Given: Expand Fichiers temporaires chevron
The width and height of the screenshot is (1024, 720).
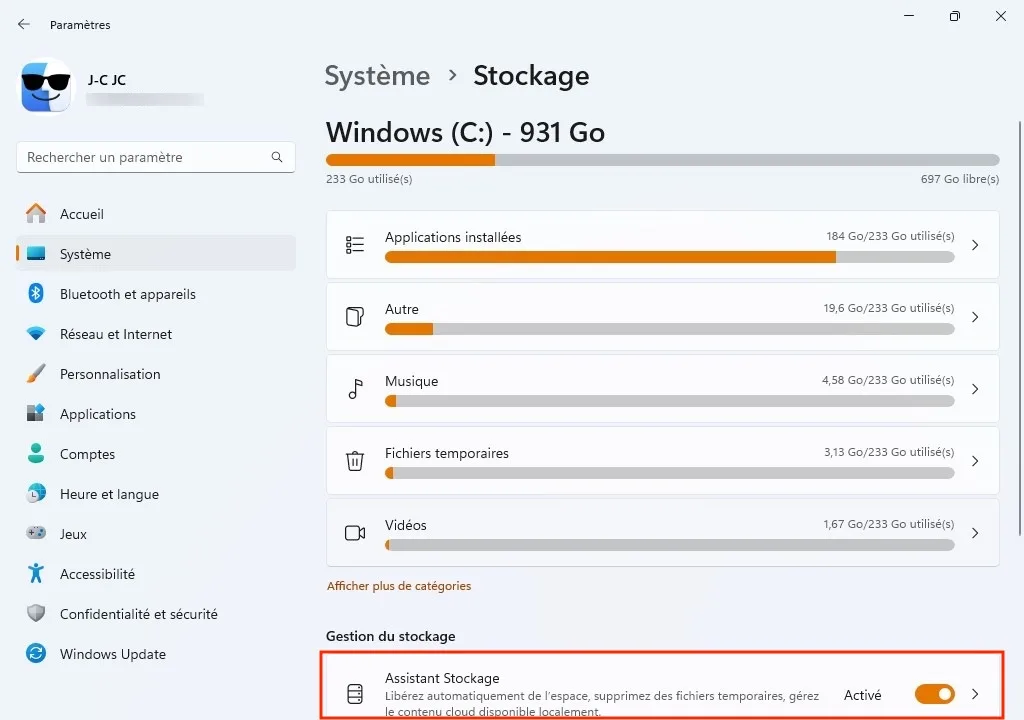Looking at the screenshot, I should tap(975, 461).
